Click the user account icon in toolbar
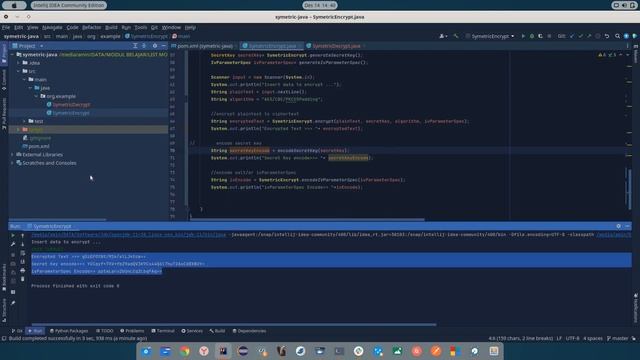 pos(442,36)
